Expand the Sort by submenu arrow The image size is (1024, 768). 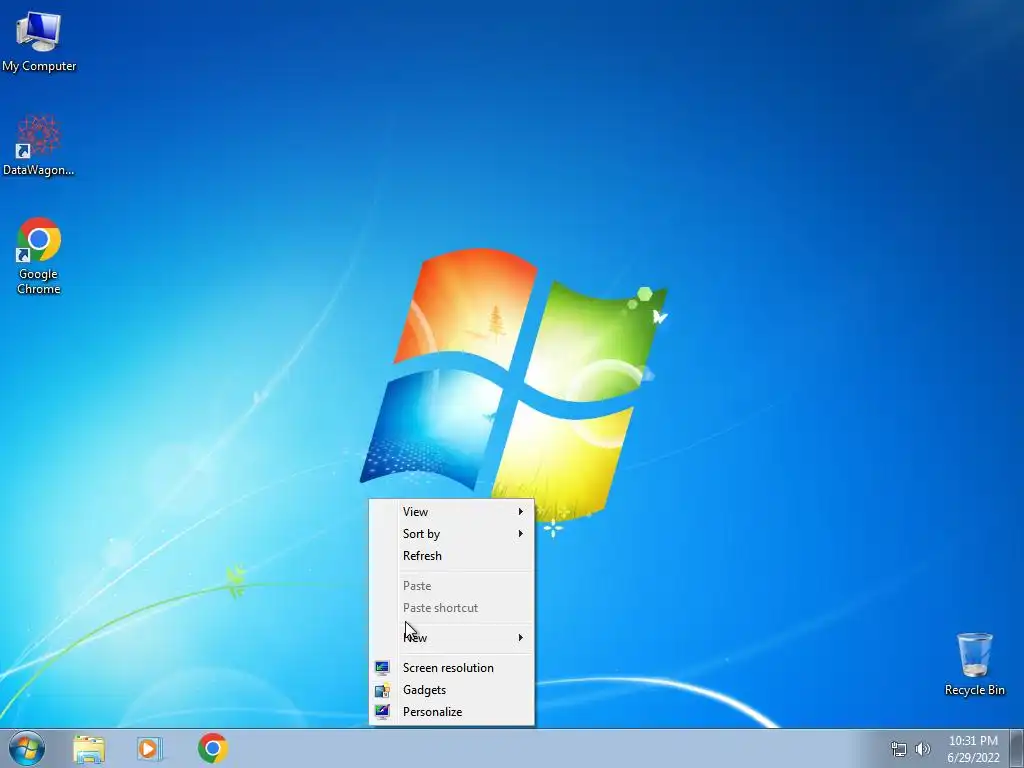tap(520, 534)
